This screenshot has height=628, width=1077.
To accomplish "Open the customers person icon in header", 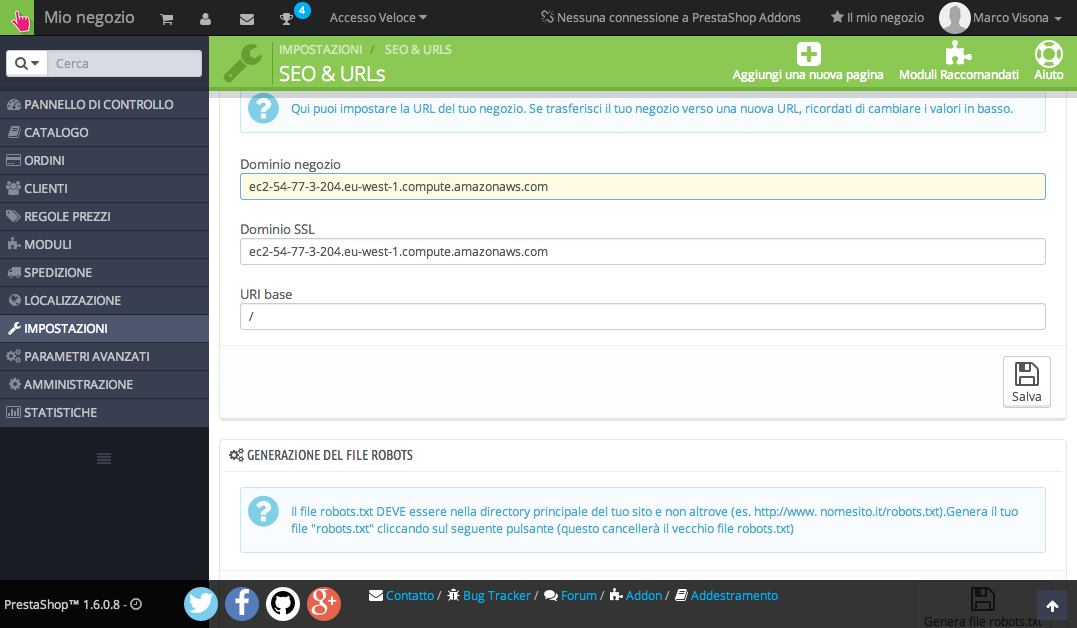I will pos(205,19).
